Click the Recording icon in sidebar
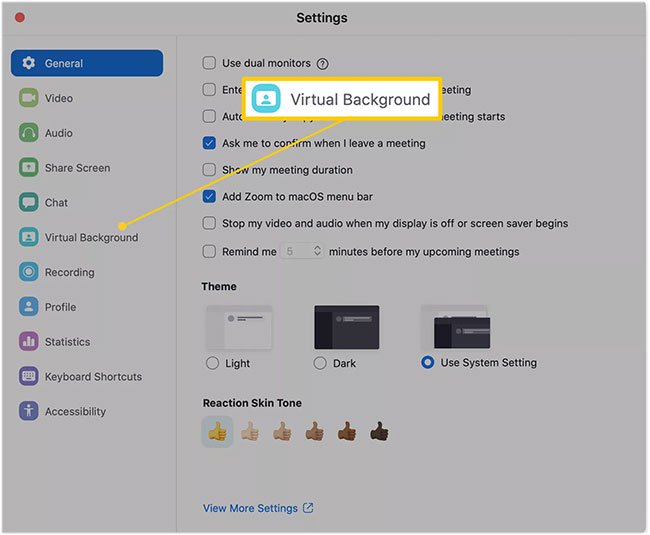 (x=28, y=272)
